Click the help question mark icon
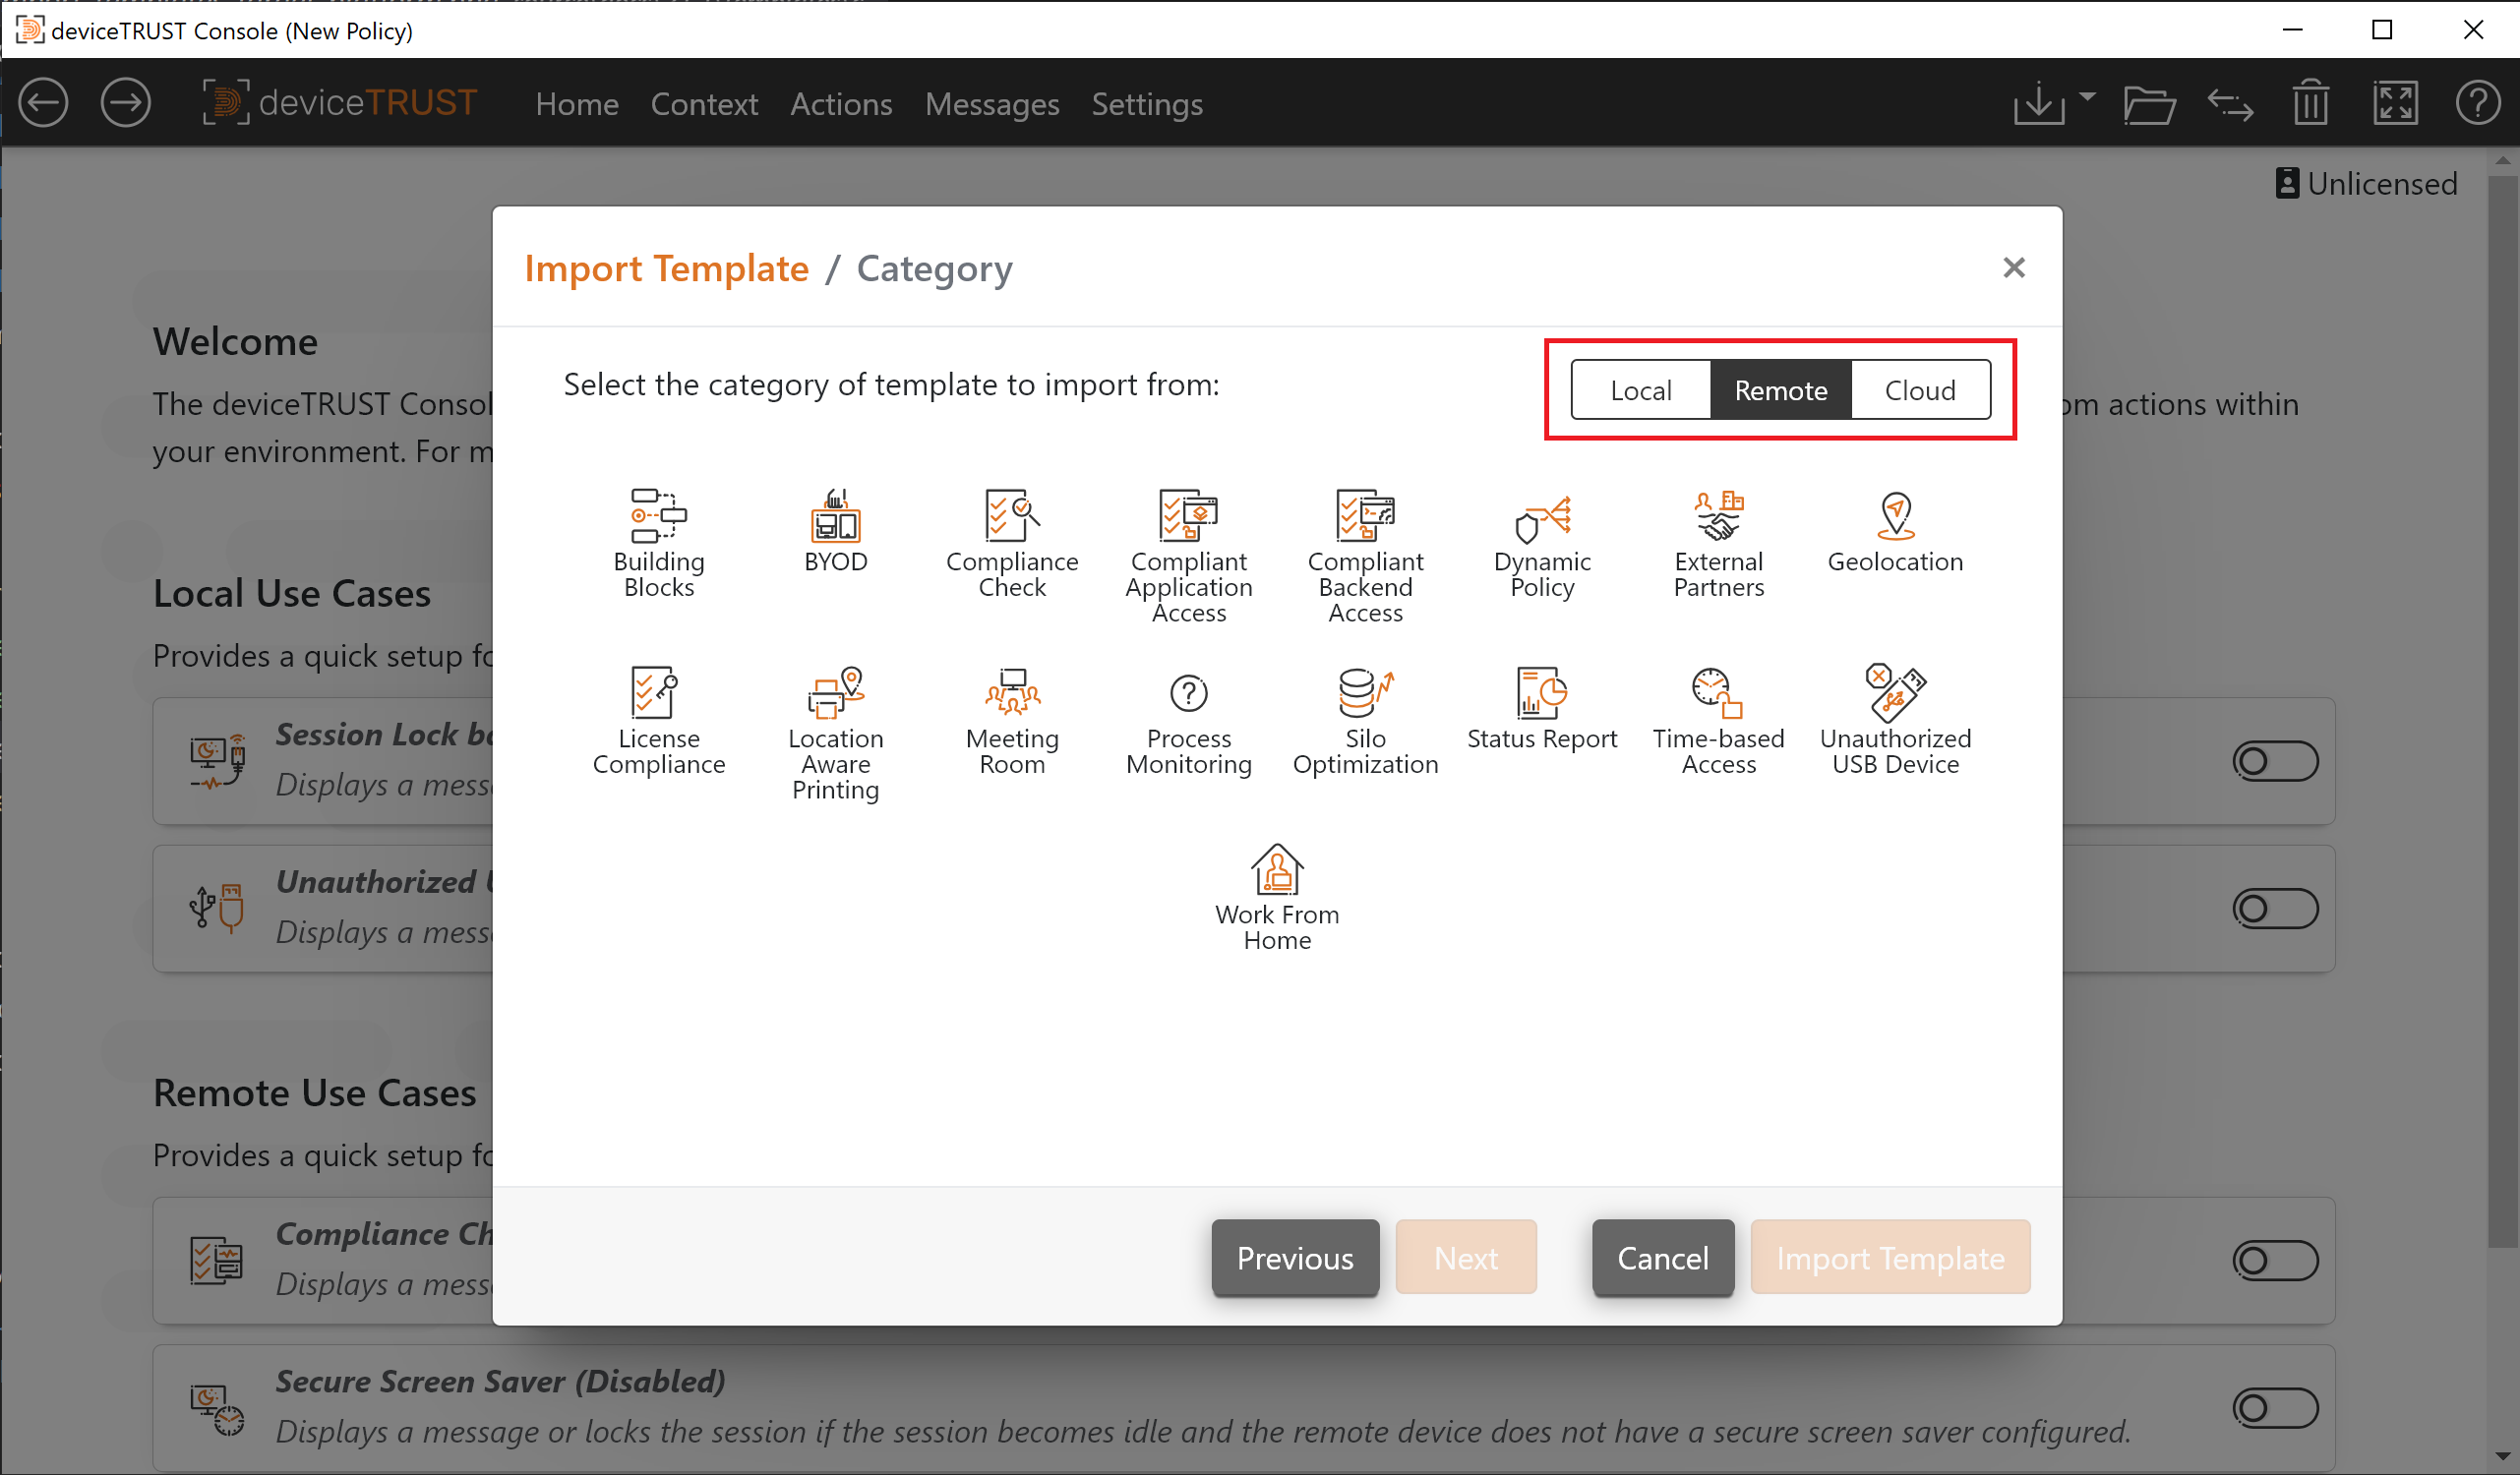 click(2477, 103)
